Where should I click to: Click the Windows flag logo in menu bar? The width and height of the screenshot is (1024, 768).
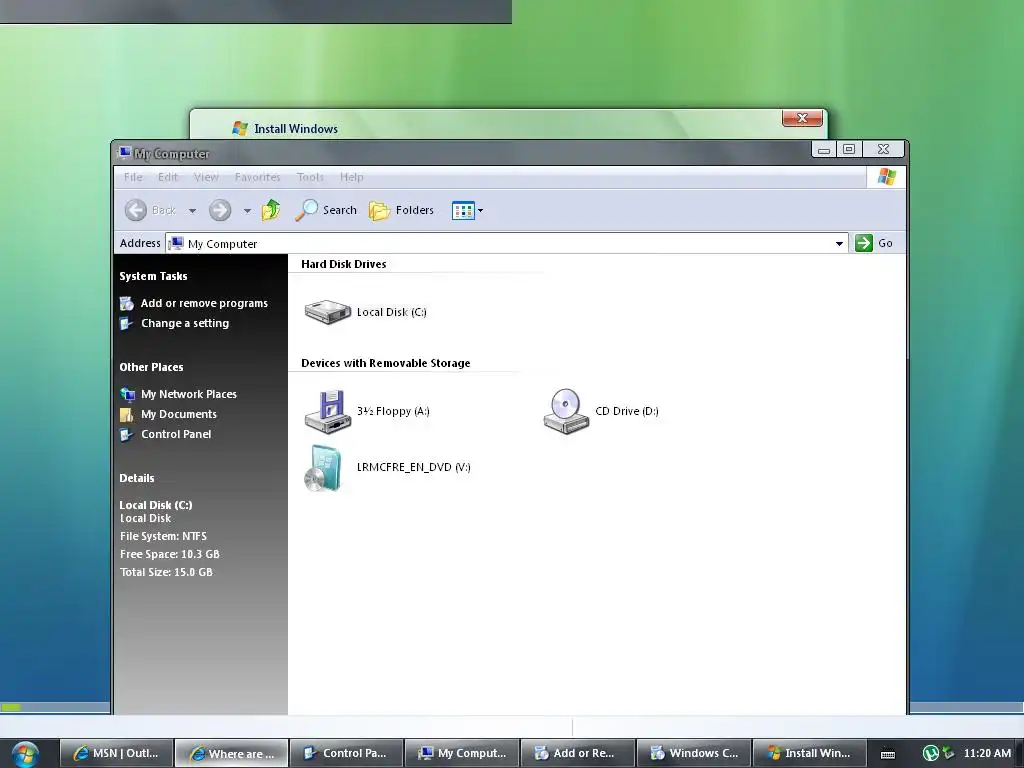tap(886, 177)
